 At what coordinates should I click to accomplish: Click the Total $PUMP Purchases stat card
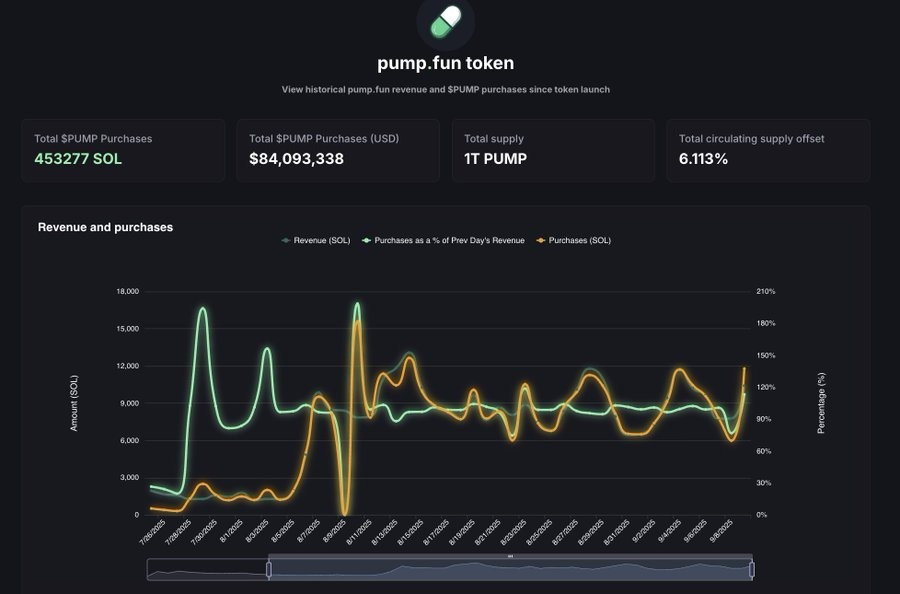pyautogui.click(x=122, y=150)
